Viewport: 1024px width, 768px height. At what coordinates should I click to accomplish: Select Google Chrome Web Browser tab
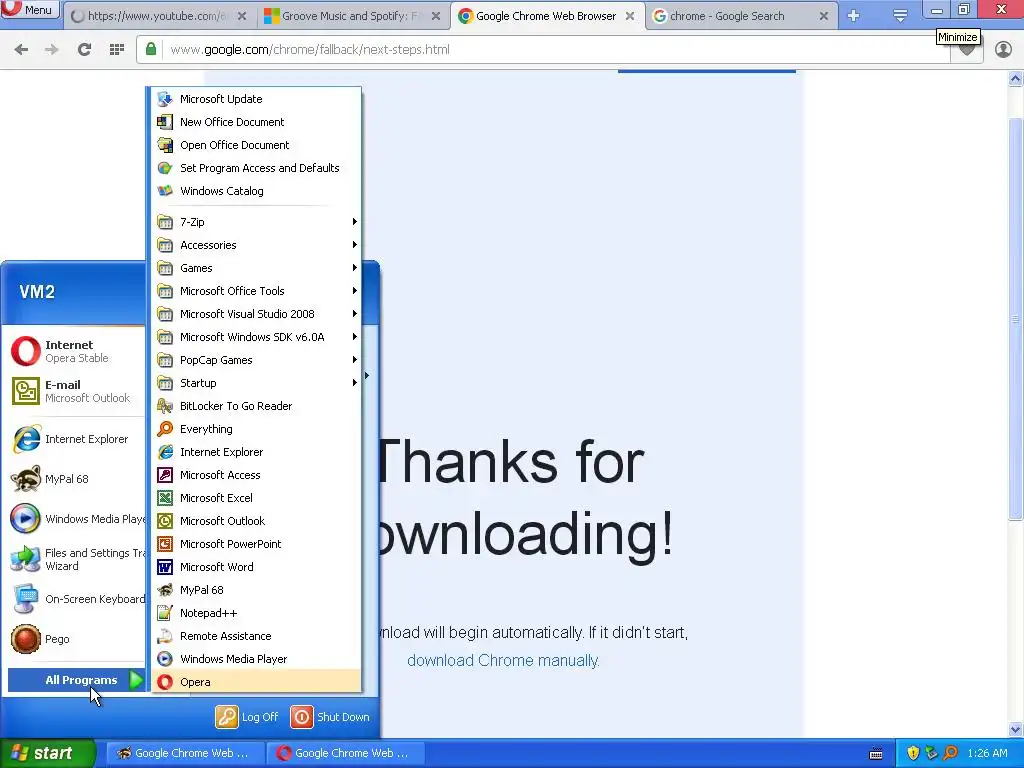[x=546, y=16]
